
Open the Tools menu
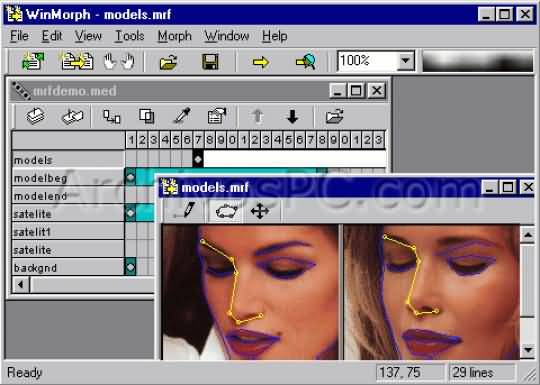(x=129, y=36)
